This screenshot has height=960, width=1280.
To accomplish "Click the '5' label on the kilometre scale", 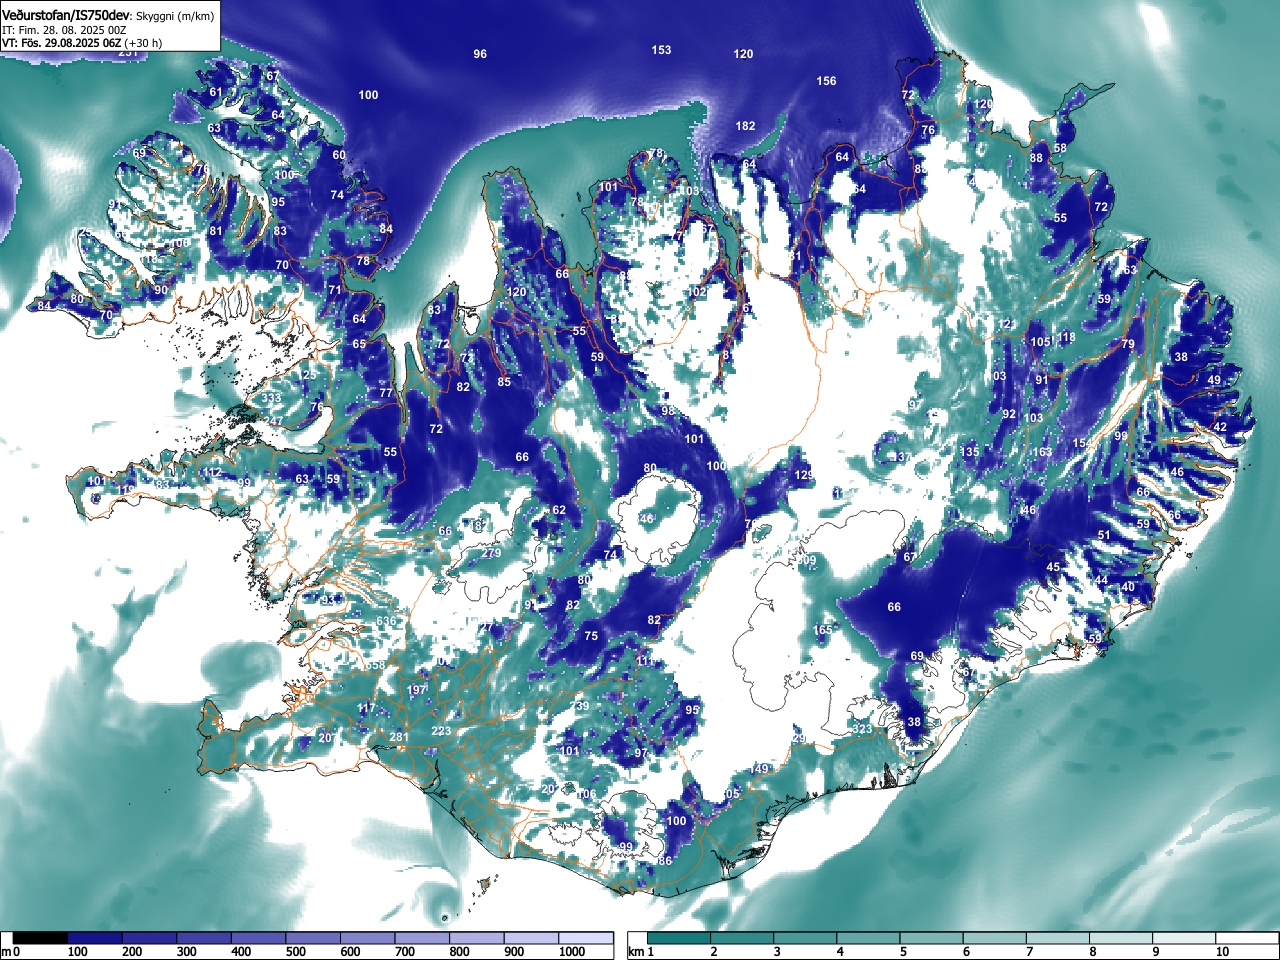I will (903, 952).
